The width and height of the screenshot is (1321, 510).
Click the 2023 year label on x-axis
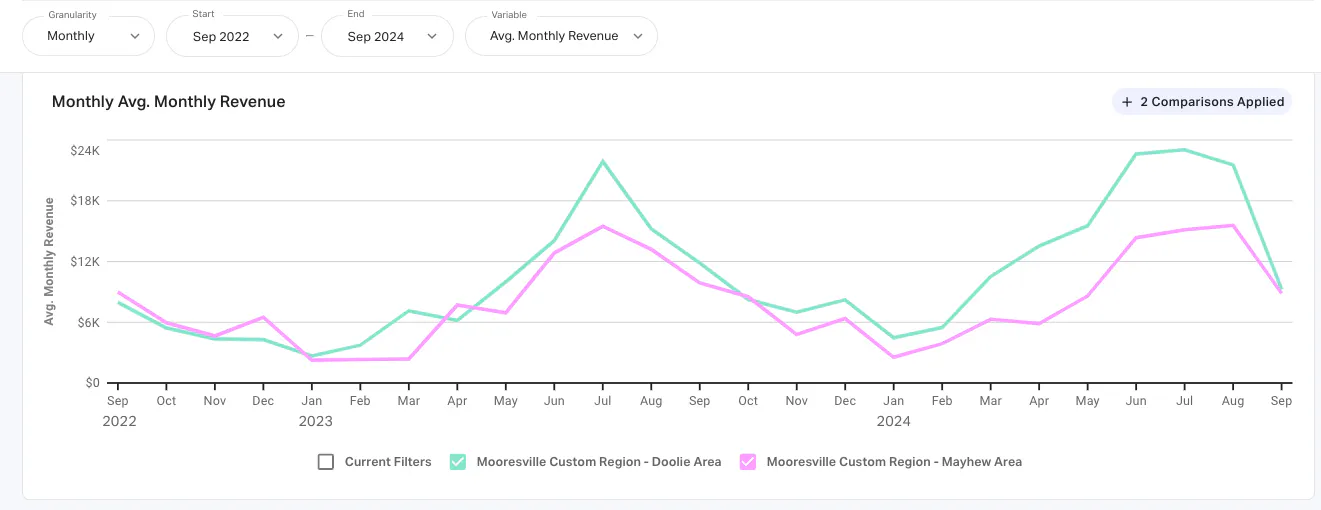(x=315, y=421)
